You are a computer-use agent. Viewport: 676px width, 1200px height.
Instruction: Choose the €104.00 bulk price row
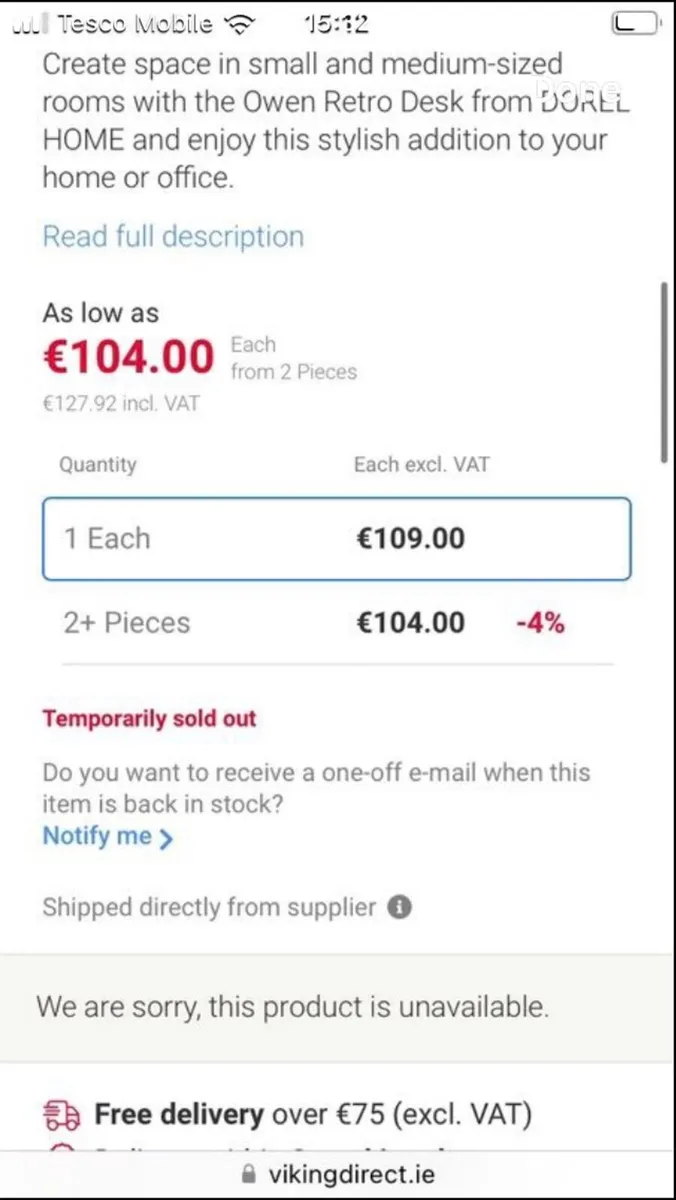pos(411,623)
